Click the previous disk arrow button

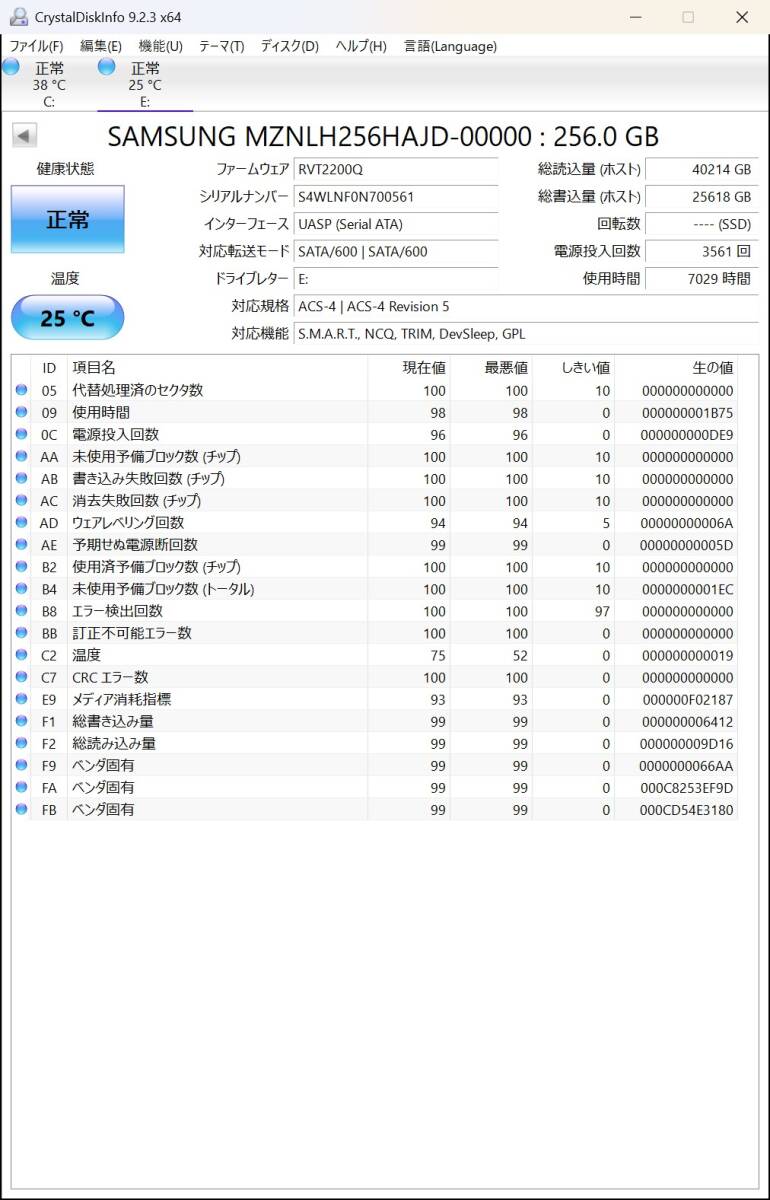pos(25,136)
